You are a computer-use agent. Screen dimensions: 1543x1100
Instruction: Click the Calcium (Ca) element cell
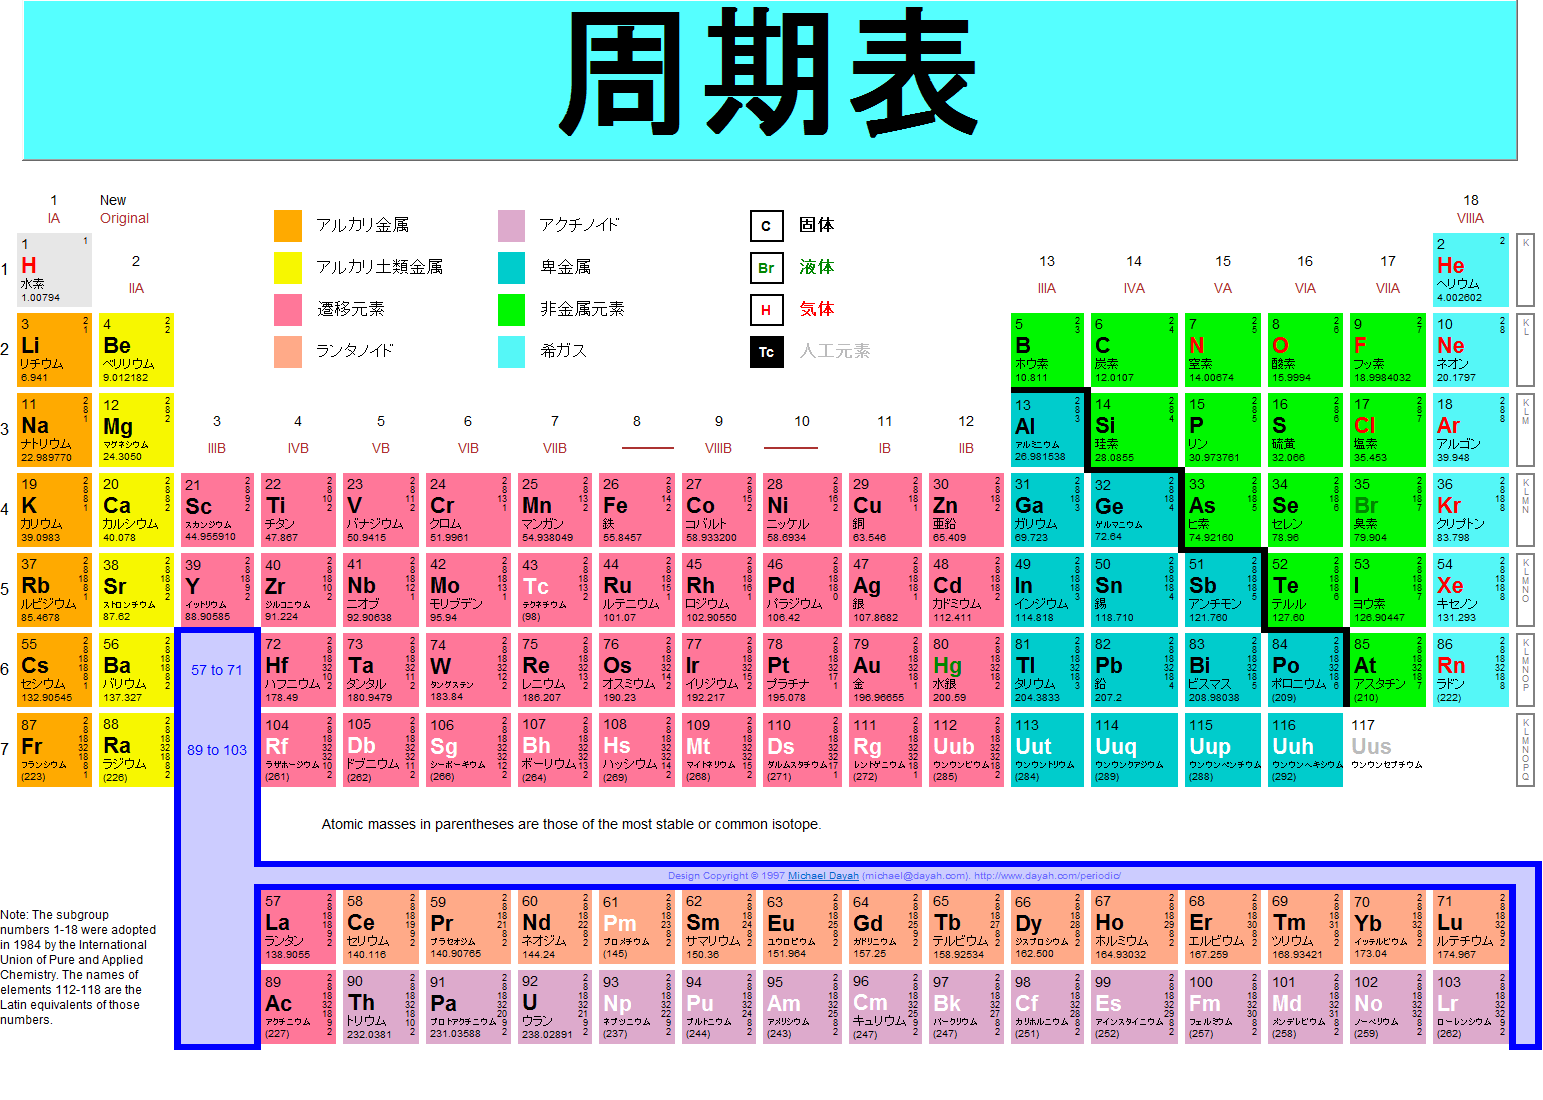tap(136, 510)
